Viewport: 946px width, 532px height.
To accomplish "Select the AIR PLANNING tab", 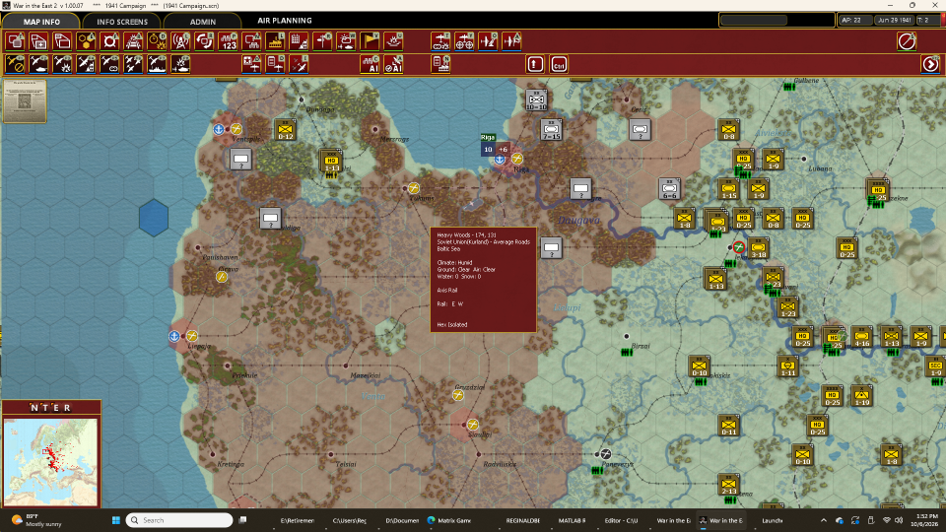I will click(x=284, y=21).
